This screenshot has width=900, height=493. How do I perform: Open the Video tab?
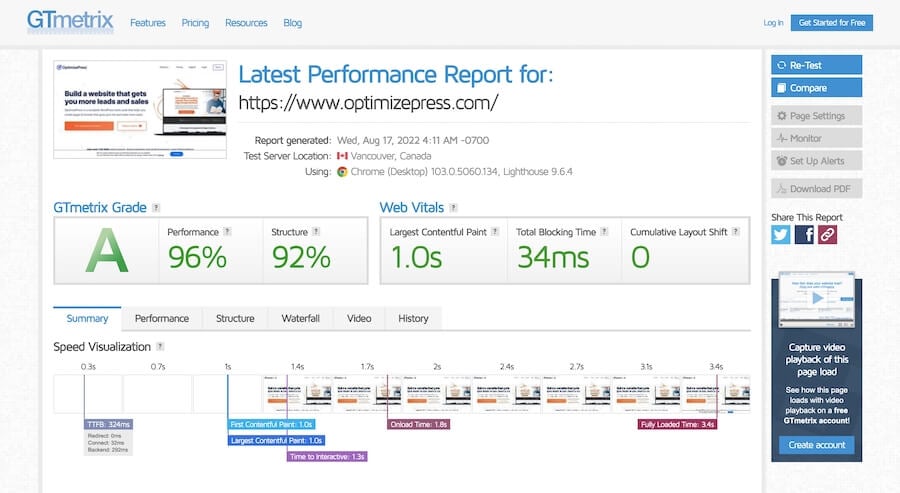click(x=359, y=319)
